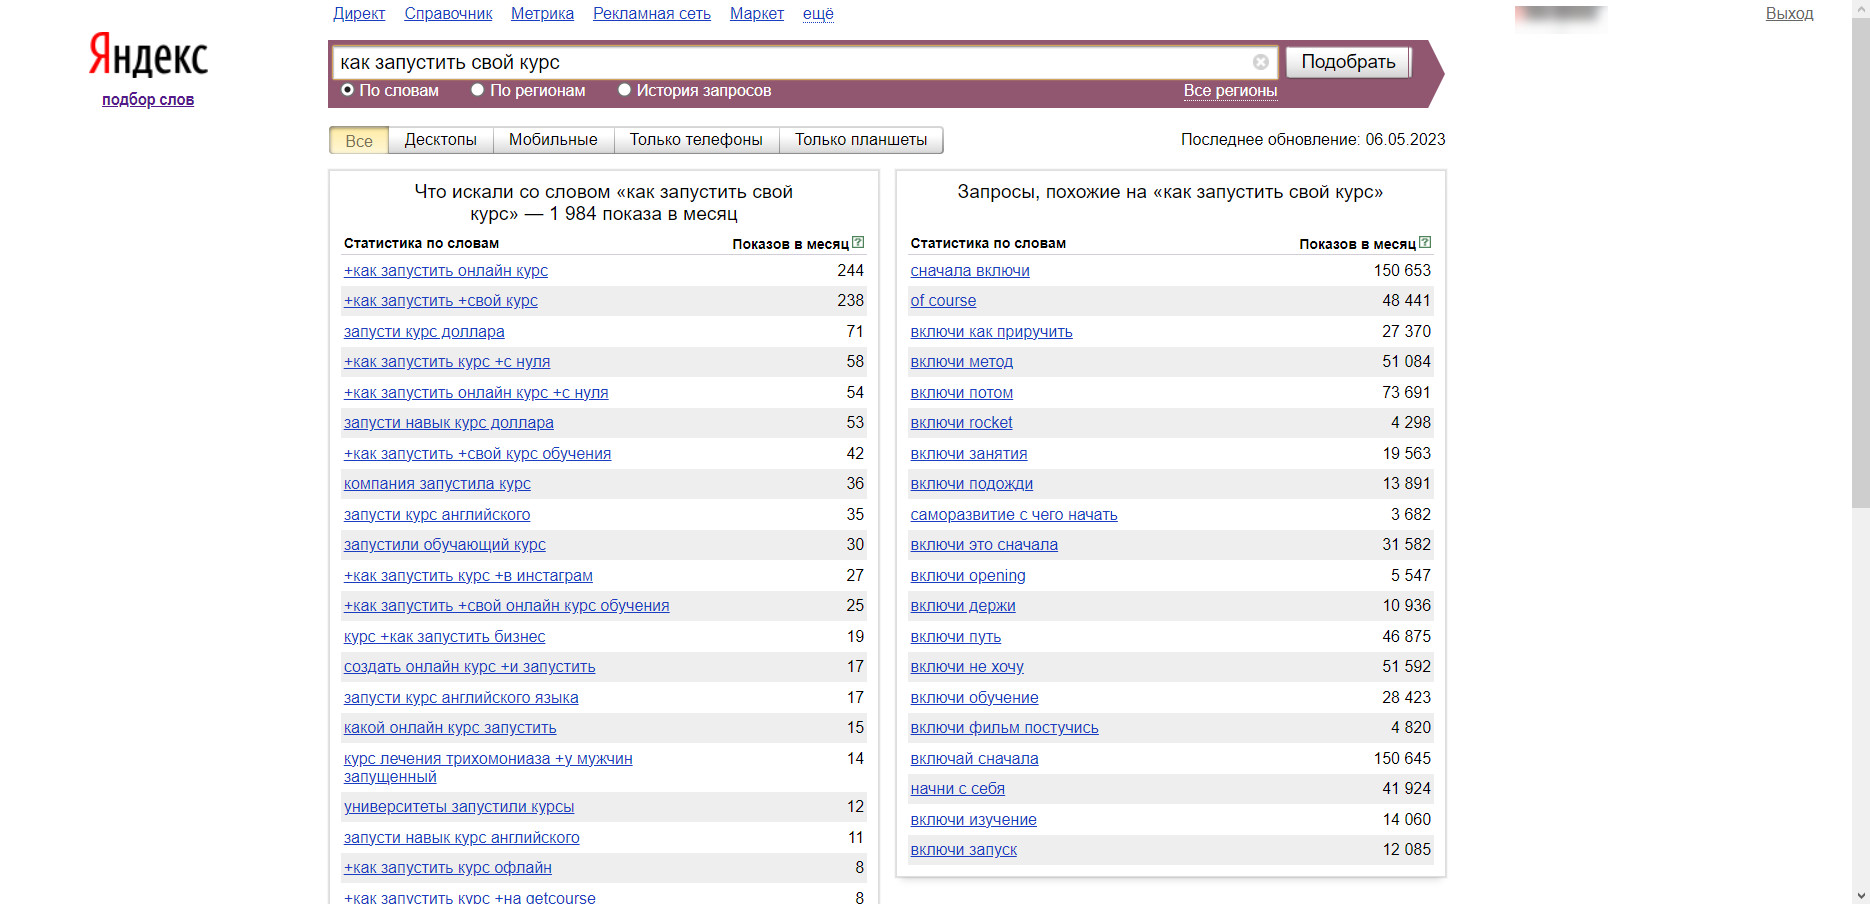Open "+как запустить онлайн курс +с нуля"
This screenshot has height=904, width=1870.
click(476, 393)
